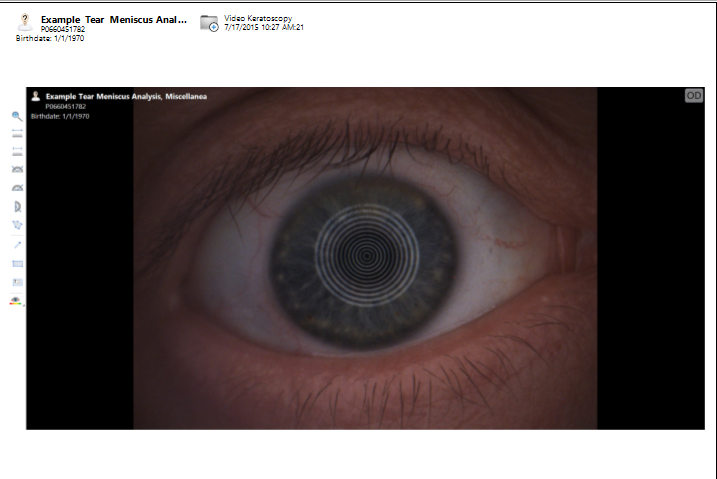
Task: Click the text label annotation tool
Action: click(17, 282)
